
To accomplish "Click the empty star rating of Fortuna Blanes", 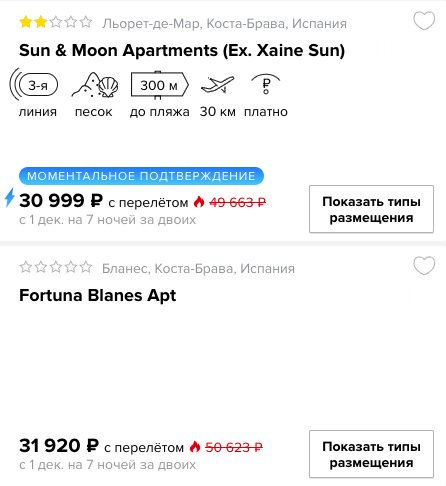I will [56, 267].
